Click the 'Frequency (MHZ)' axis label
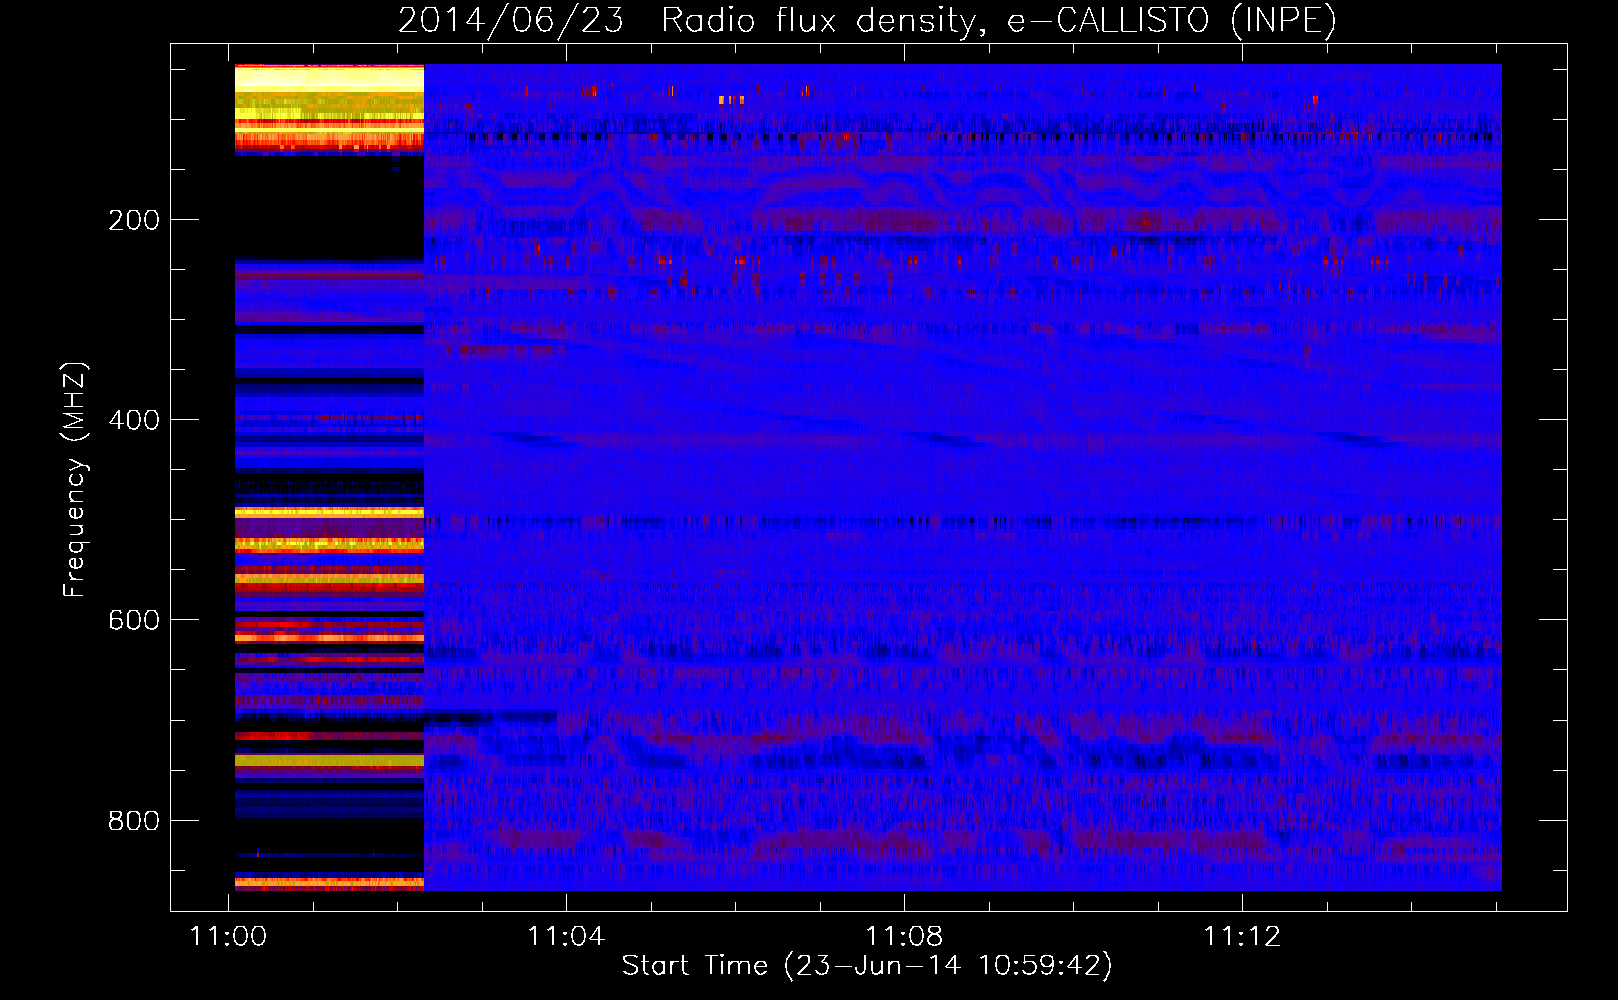This screenshot has width=1618, height=1000. (75, 480)
